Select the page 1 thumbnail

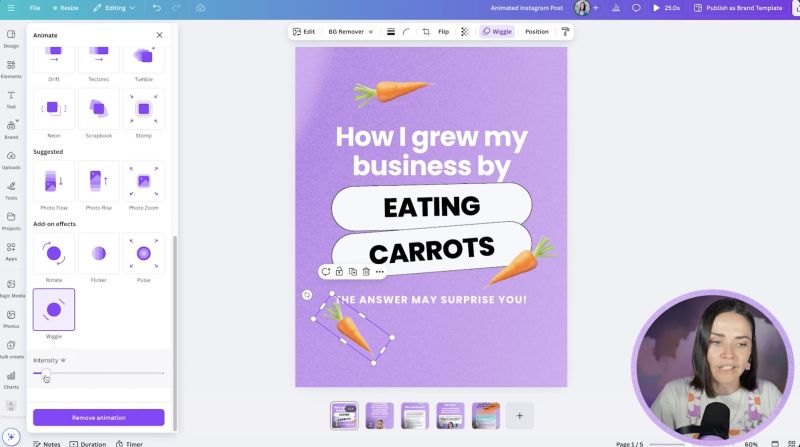coord(344,415)
